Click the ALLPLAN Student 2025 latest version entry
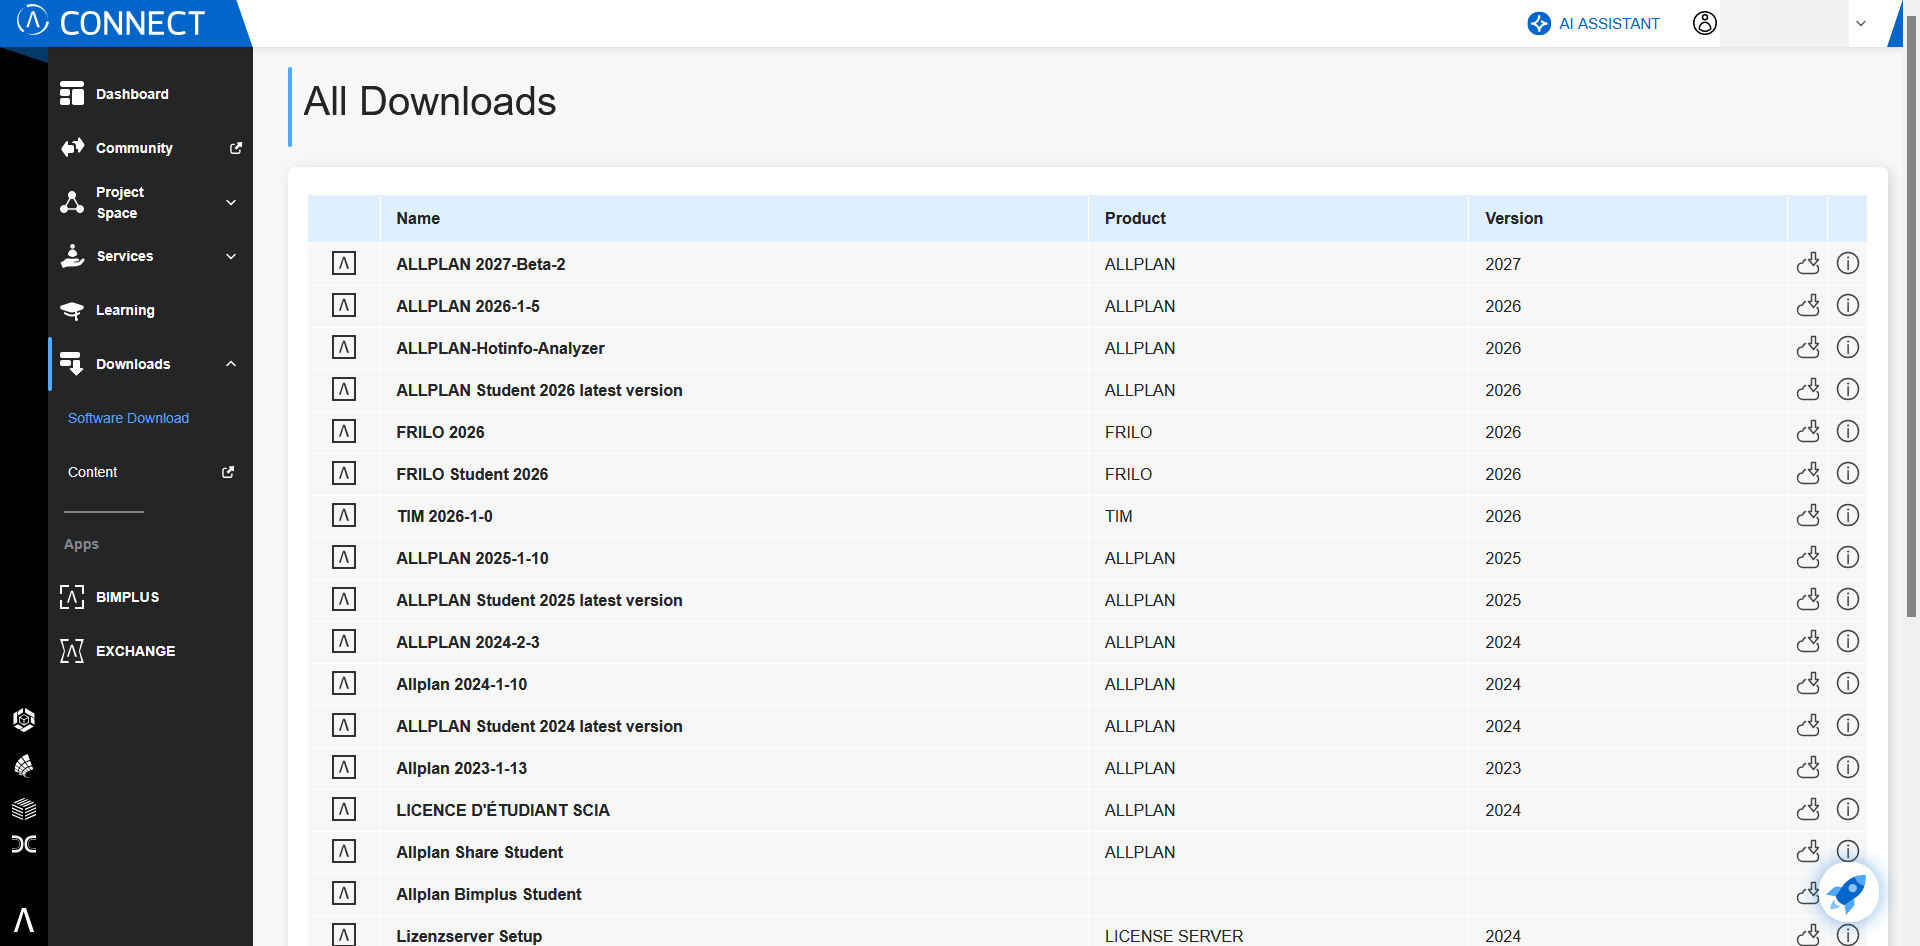Viewport: 1920px width, 946px height. (539, 600)
